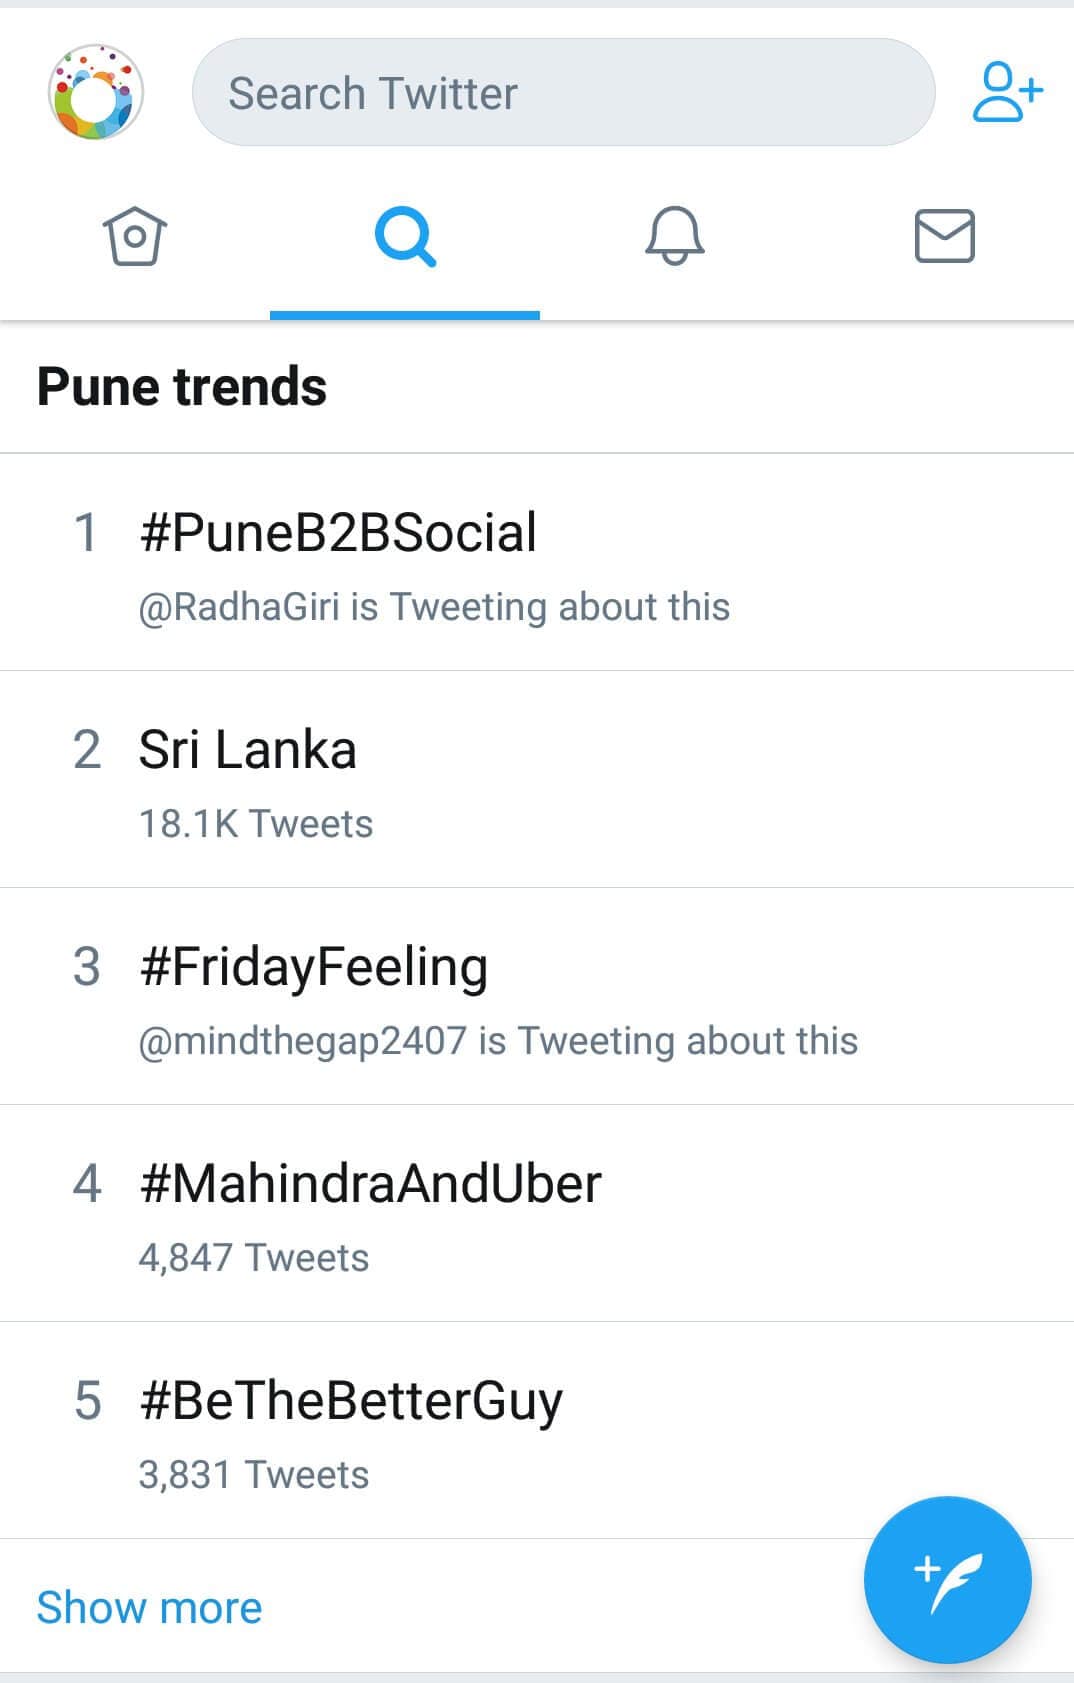View the #BeTheBetterGuy hashtag
The height and width of the screenshot is (1683, 1074).
pos(350,1401)
